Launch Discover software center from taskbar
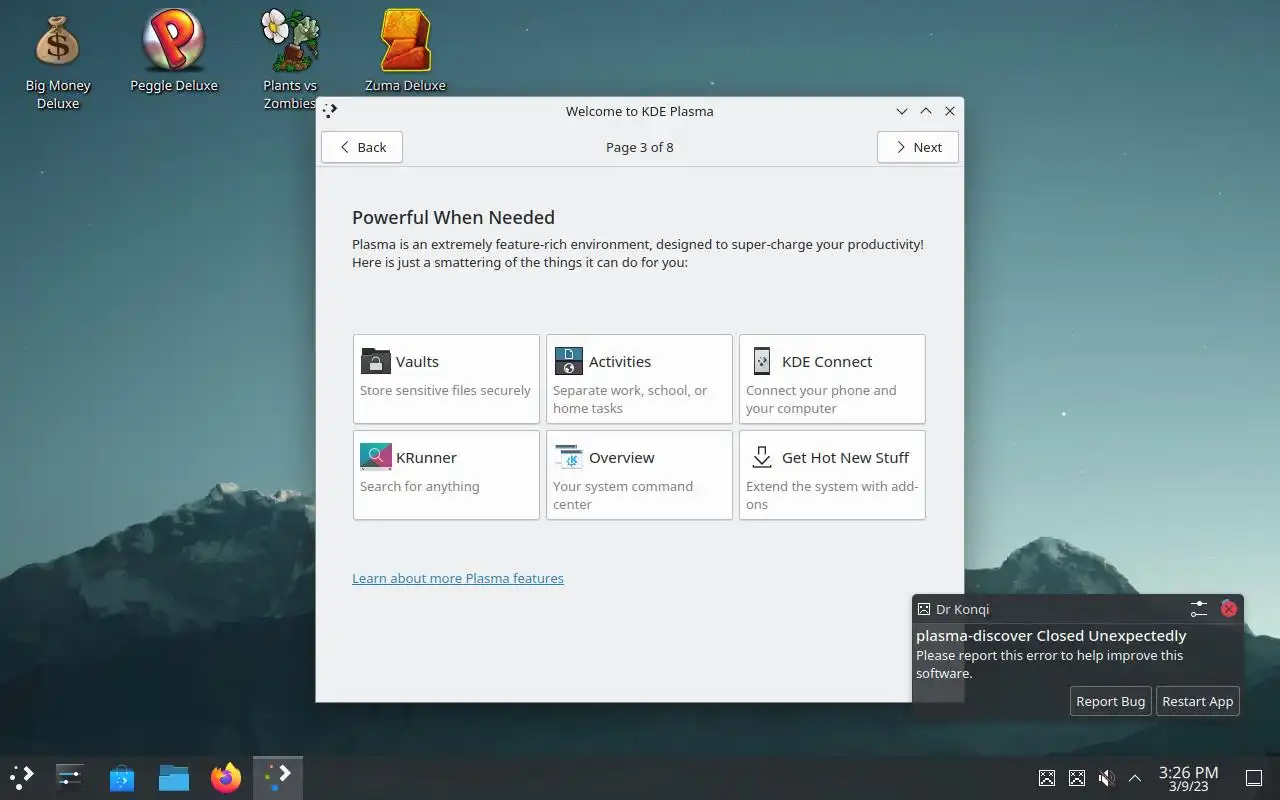The height and width of the screenshot is (800, 1280). point(122,777)
